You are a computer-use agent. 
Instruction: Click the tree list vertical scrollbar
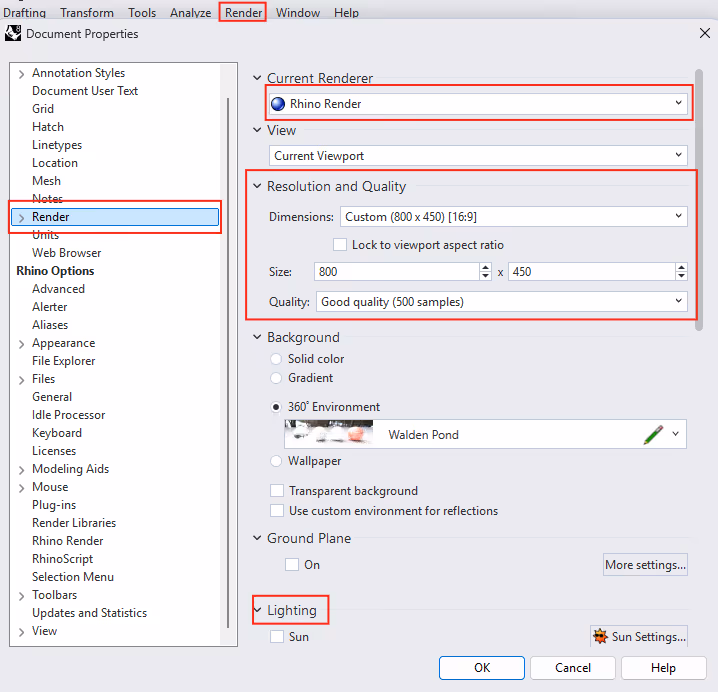(228, 363)
